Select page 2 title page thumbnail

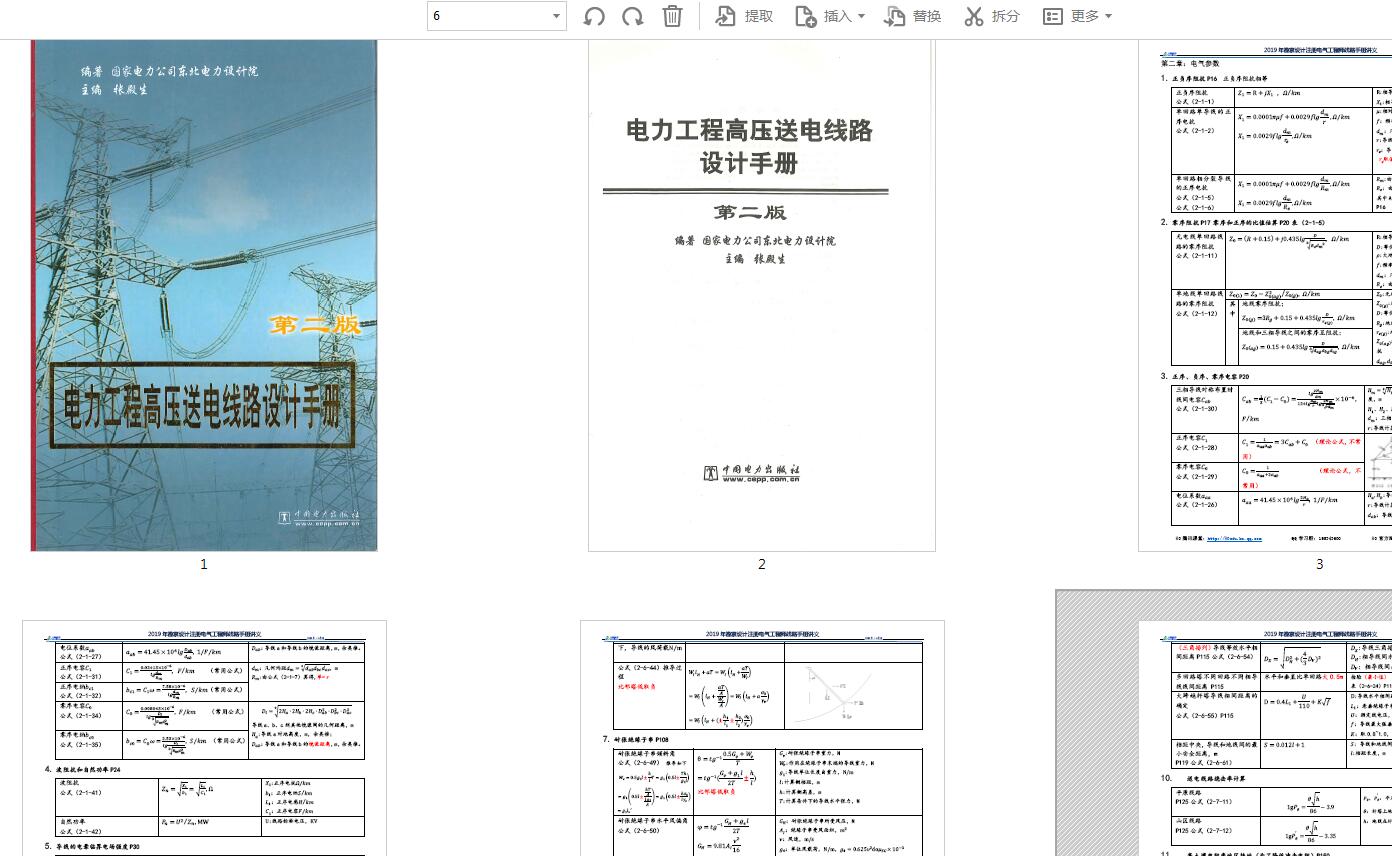[x=761, y=295]
